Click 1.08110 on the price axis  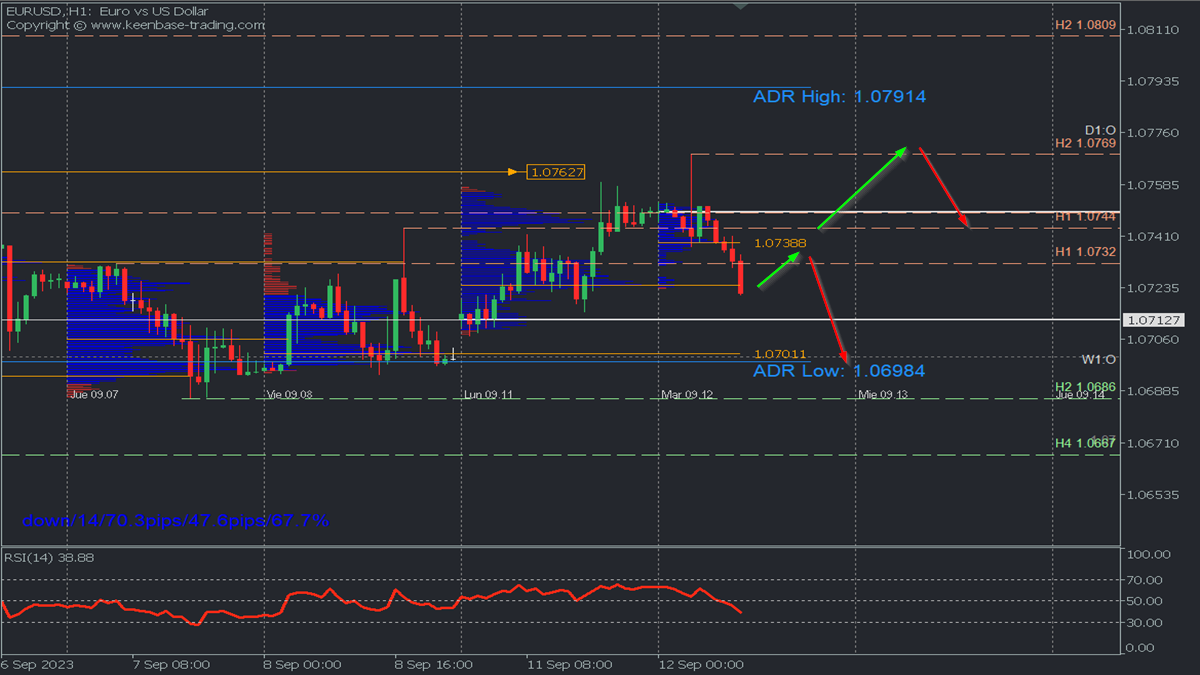coord(1152,30)
